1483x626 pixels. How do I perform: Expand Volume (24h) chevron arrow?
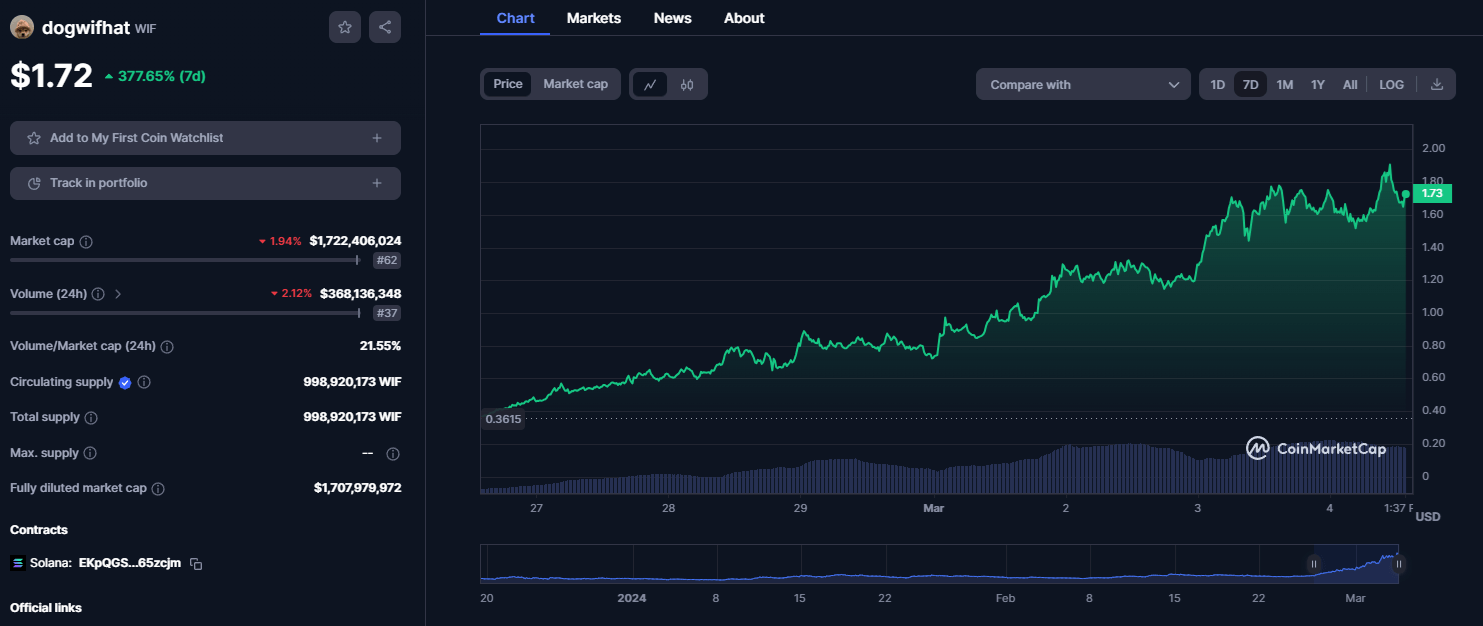pyautogui.click(x=118, y=294)
